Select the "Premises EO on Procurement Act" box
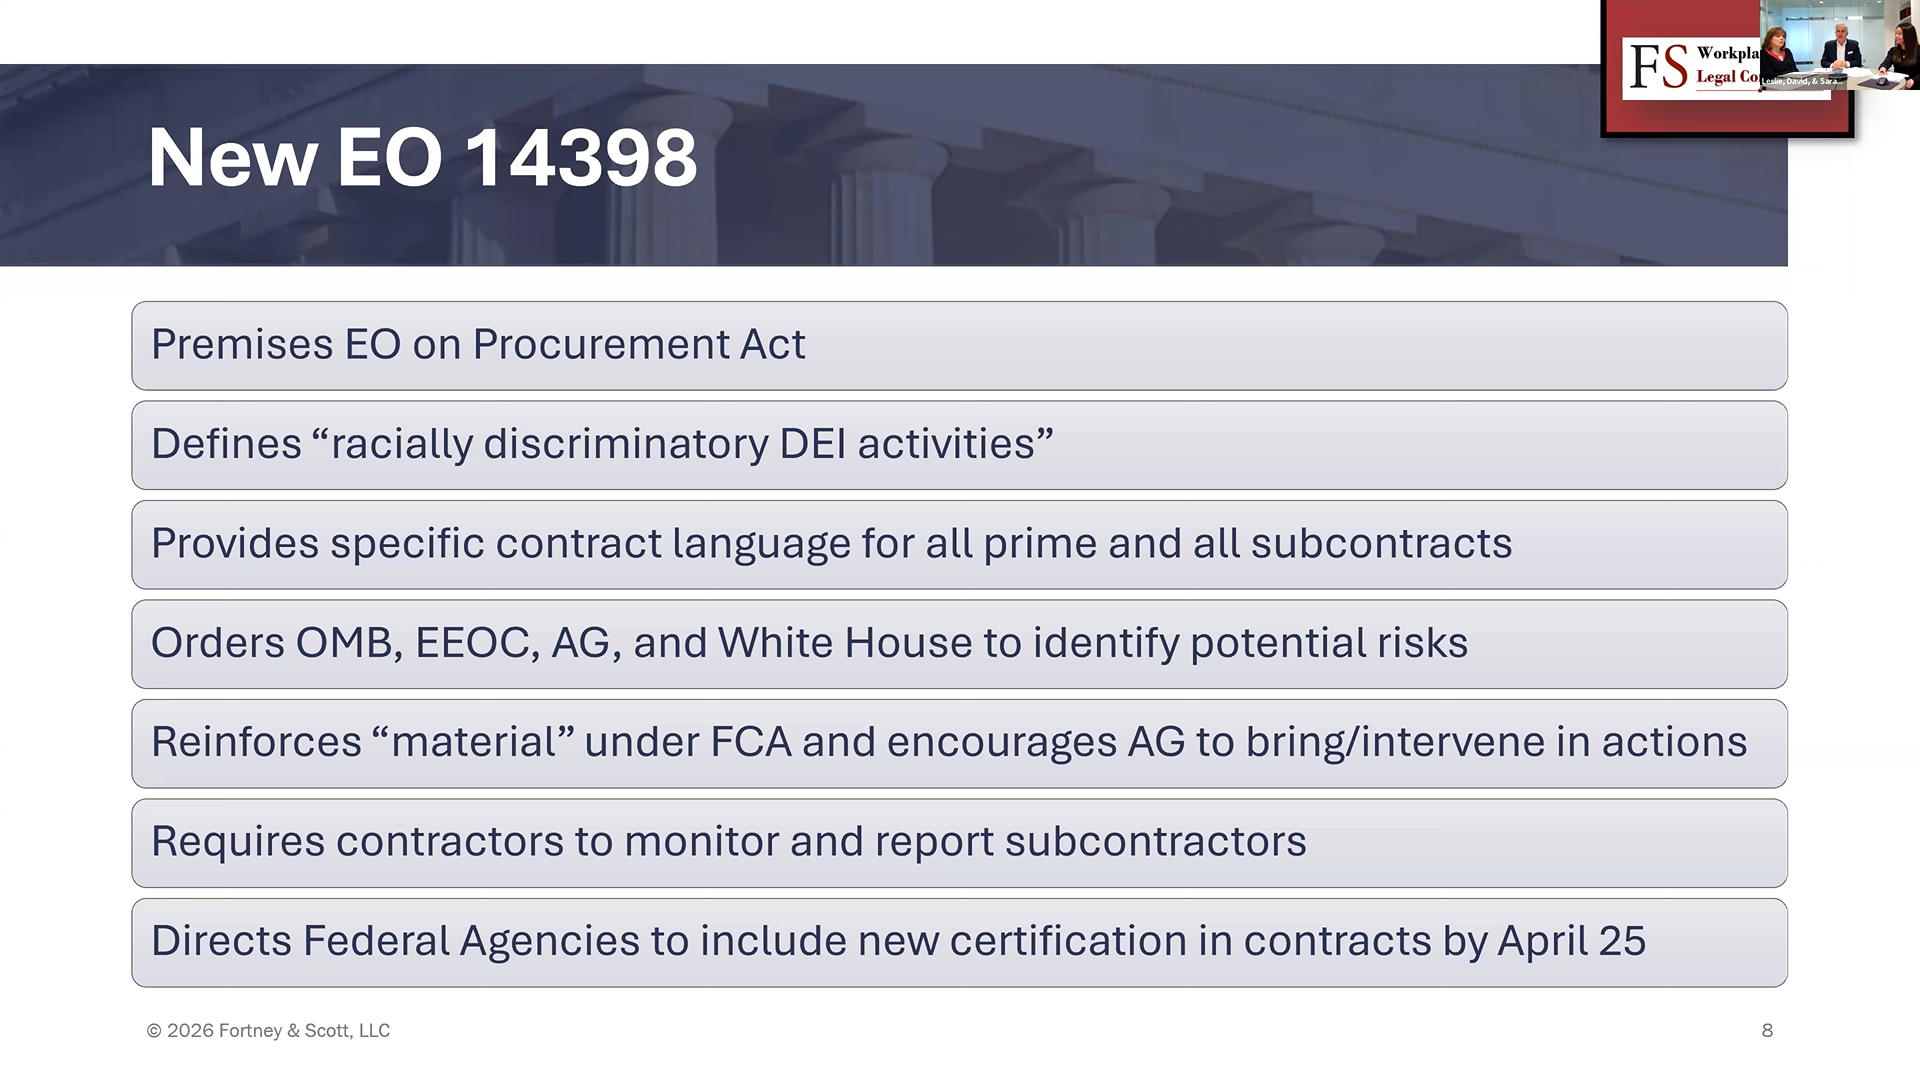1920x1080 pixels. [958, 345]
